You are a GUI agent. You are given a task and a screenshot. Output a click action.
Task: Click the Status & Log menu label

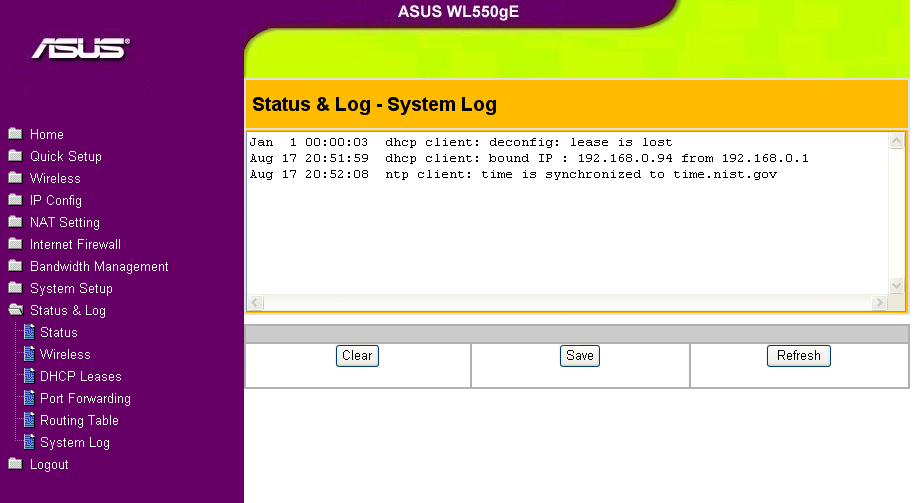pyautogui.click(x=68, y=310)
